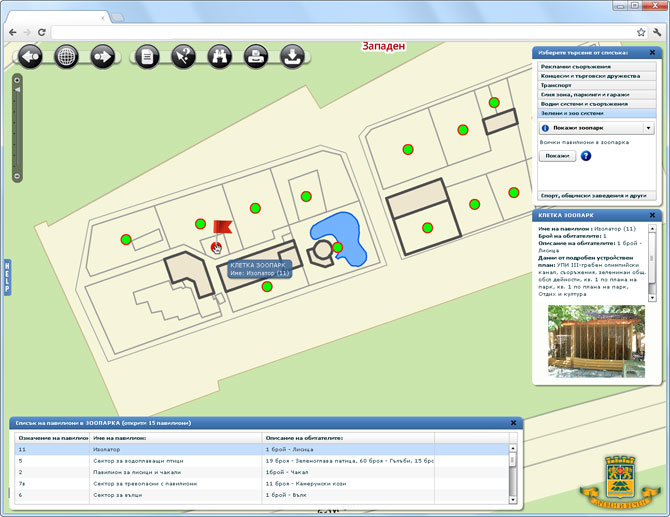Viewport: 670px width, 517px height.
Task: Select the green marker on the blue pond
Action: coord(338,247)
